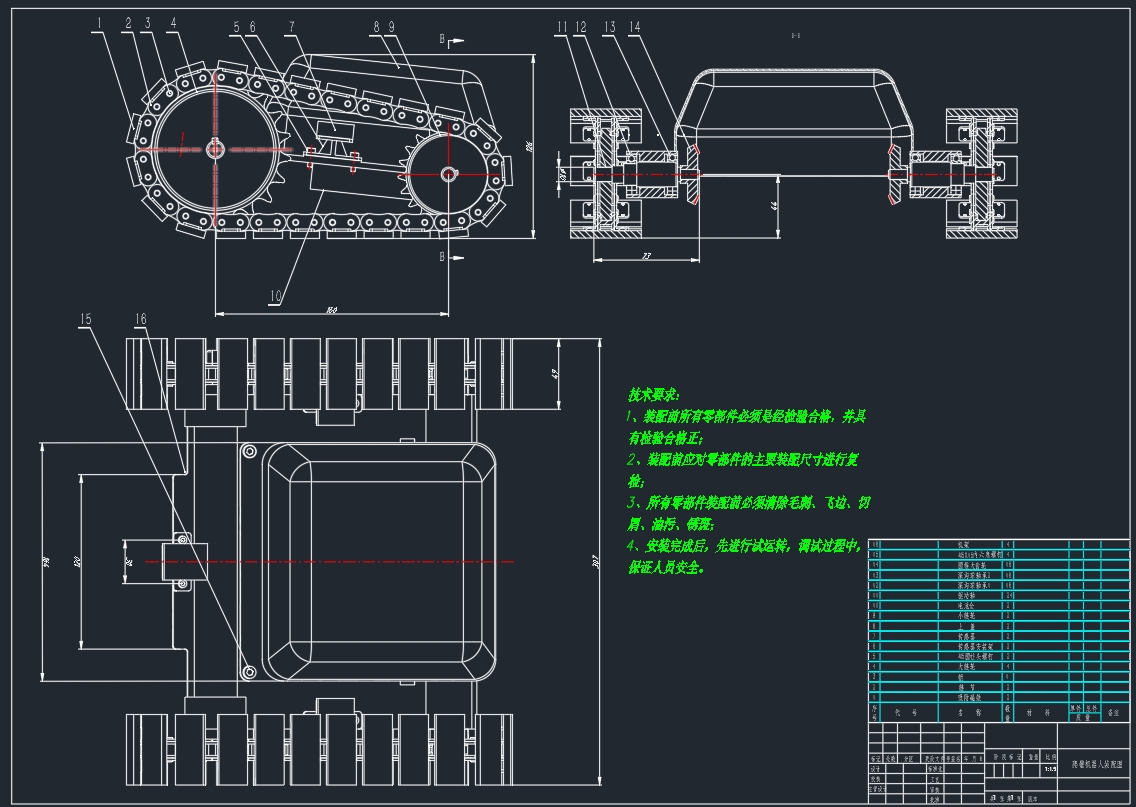Click the 机架 row in parts list
The image size is (1136, 807).
point(999,545)
